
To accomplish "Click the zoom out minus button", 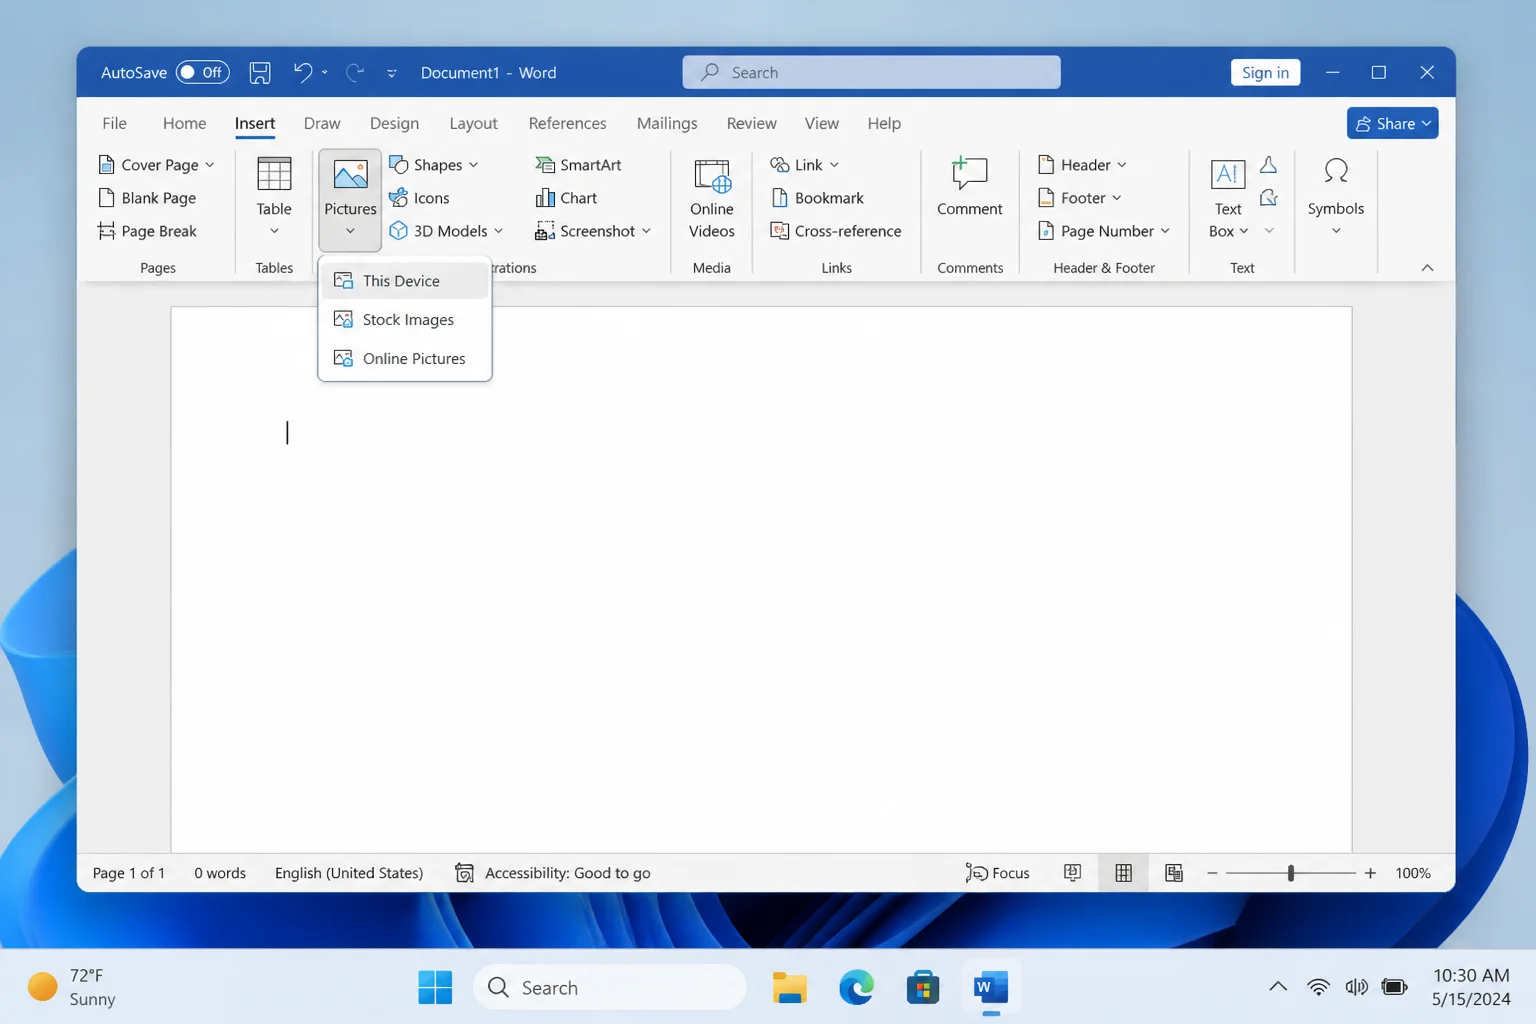I will point(1212,873).
